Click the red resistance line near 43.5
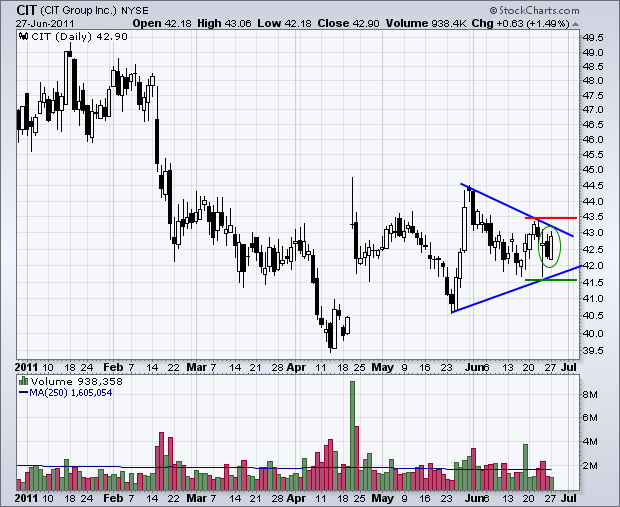The image size is (620, 507). tap(551, 218)
